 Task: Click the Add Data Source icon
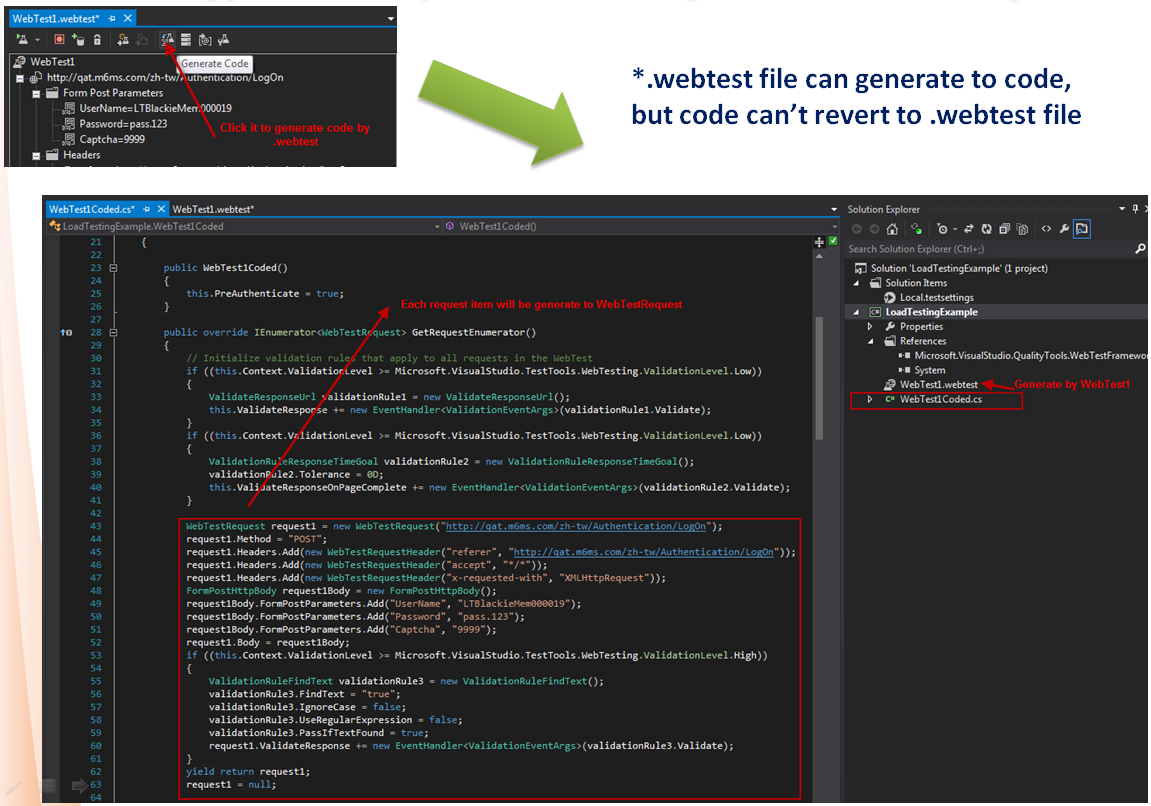pos(78,40)
